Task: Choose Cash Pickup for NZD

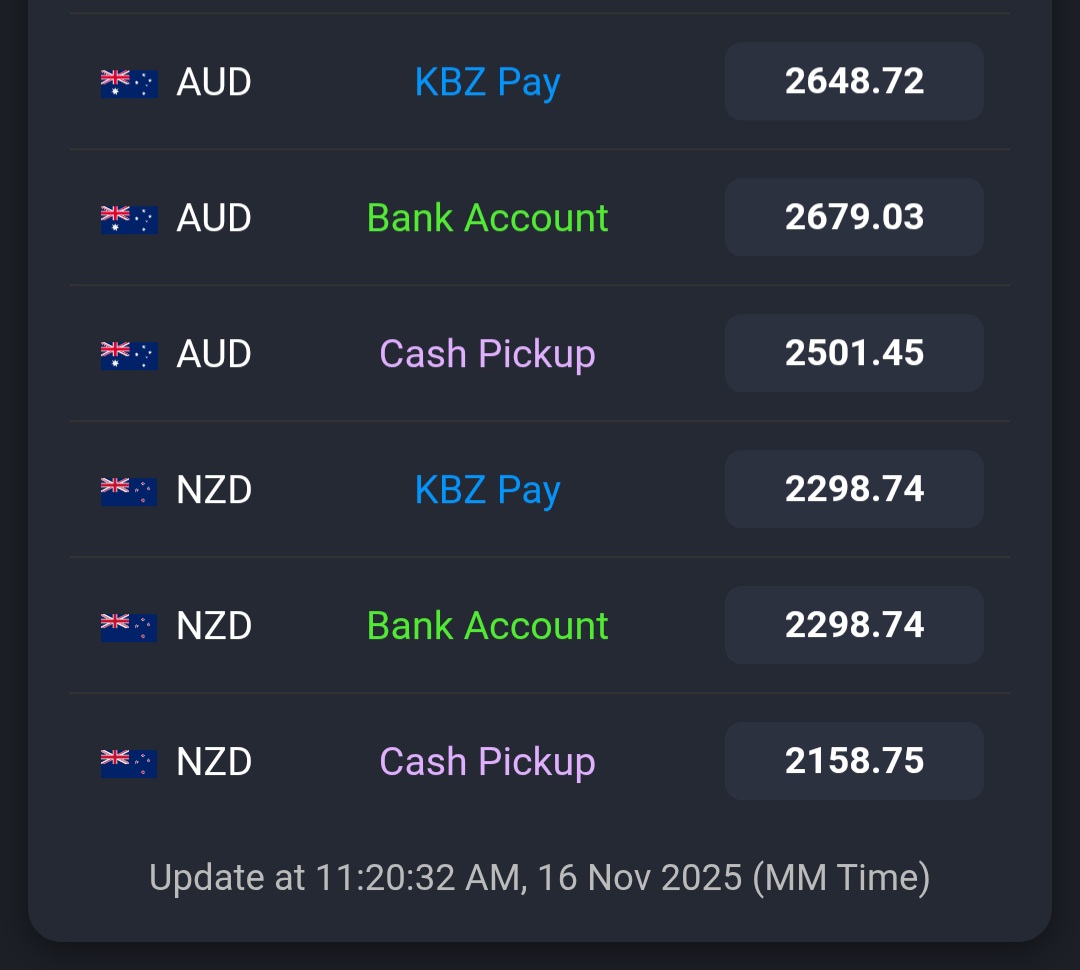Action: point(487,762)
